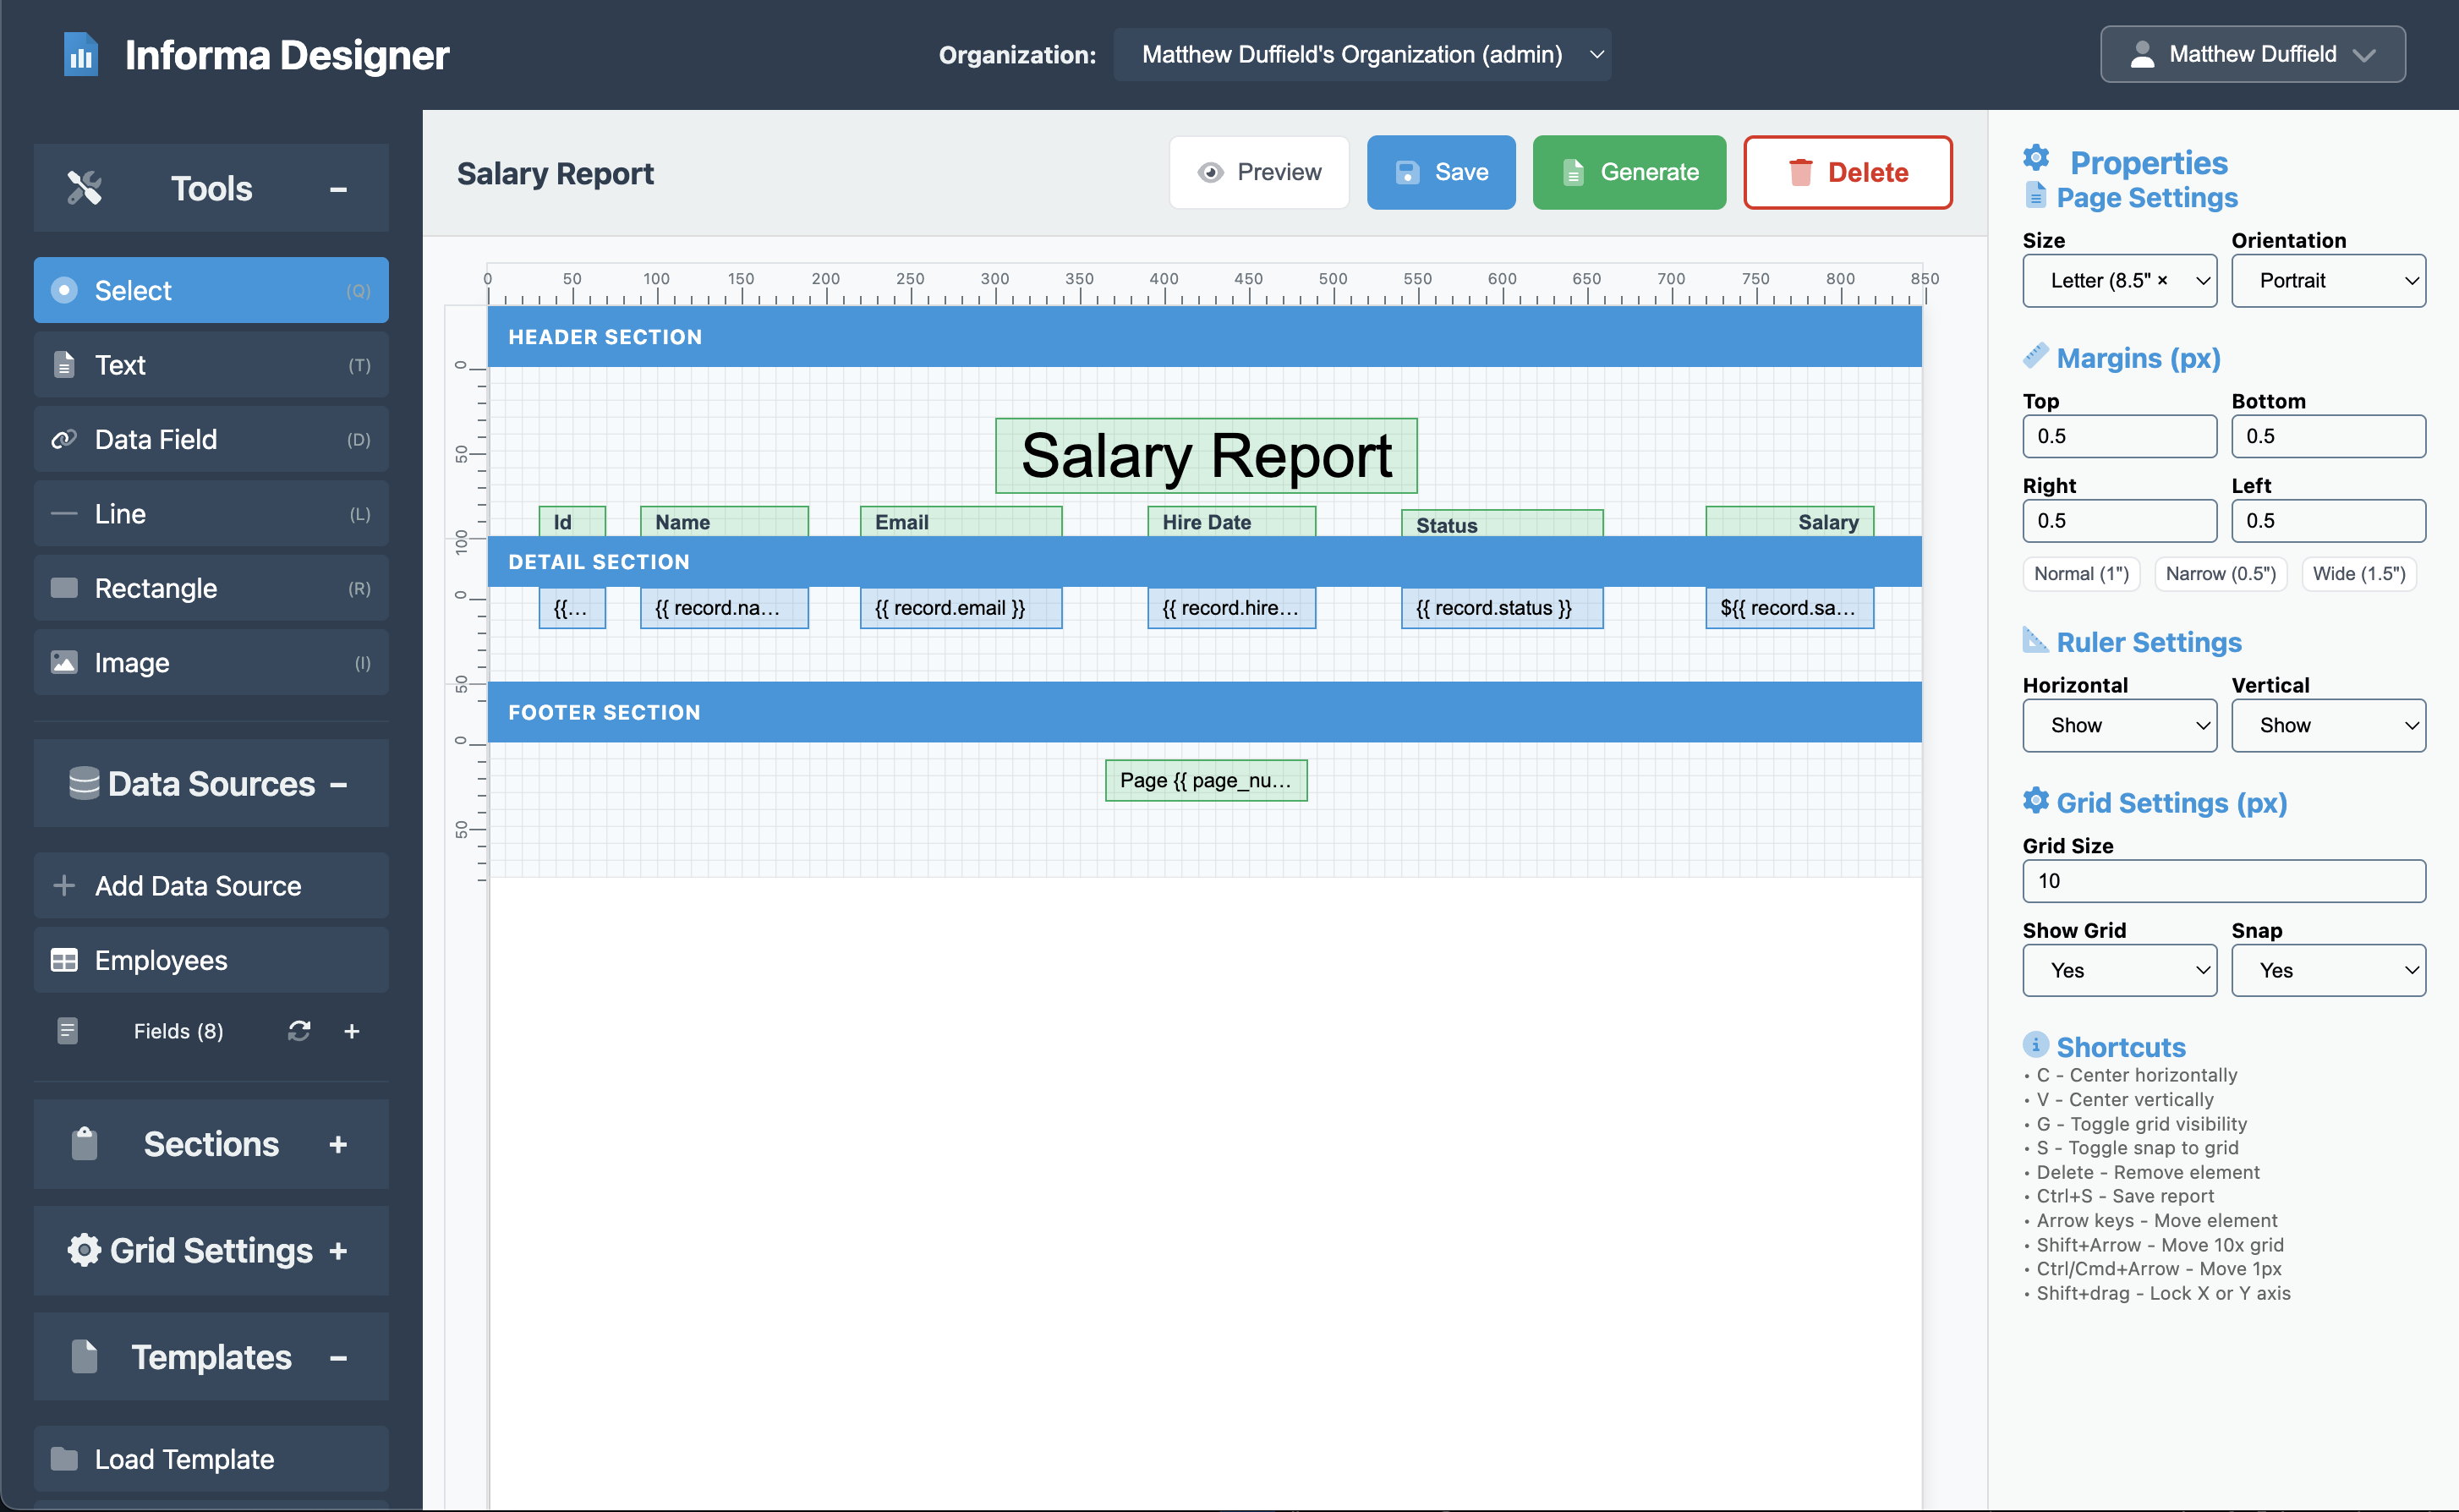The image size is (2459, 1512).
Task: Generate the Salary Report
Action: 1628,172
